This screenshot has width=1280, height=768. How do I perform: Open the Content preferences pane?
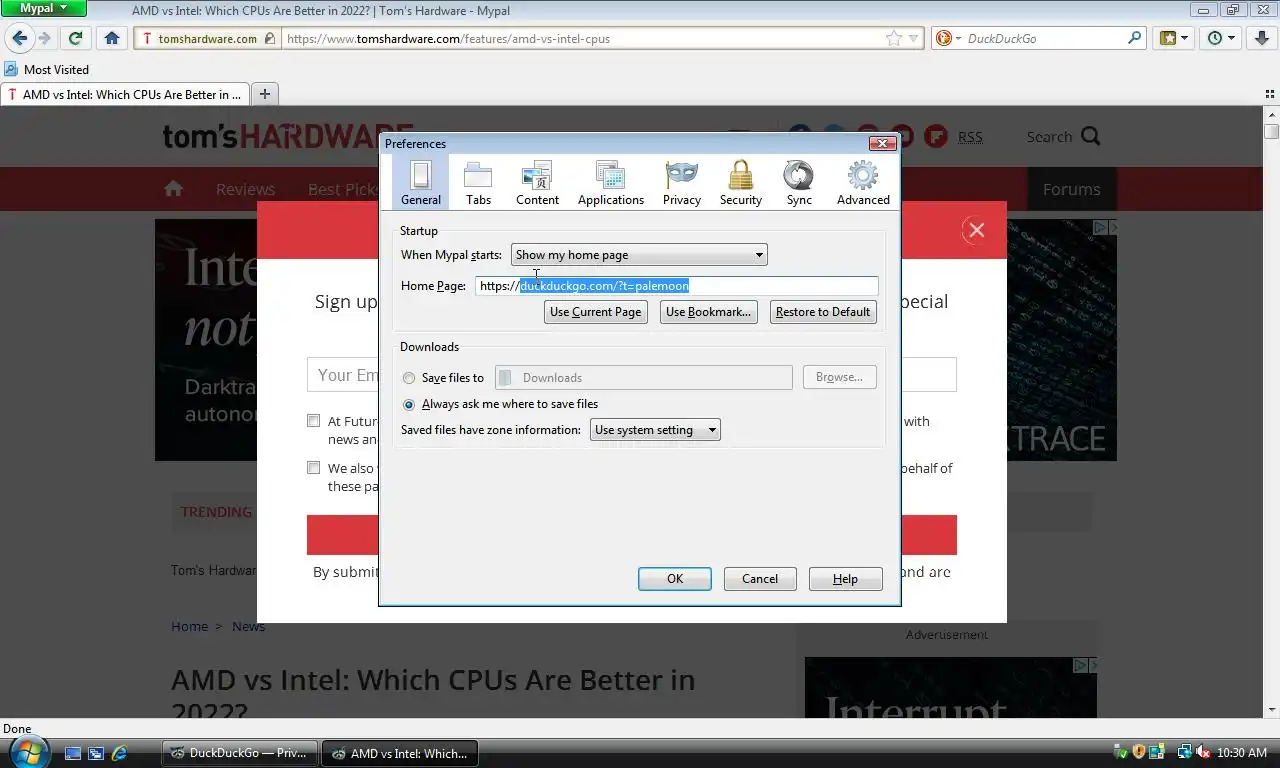tap(537, 183)
